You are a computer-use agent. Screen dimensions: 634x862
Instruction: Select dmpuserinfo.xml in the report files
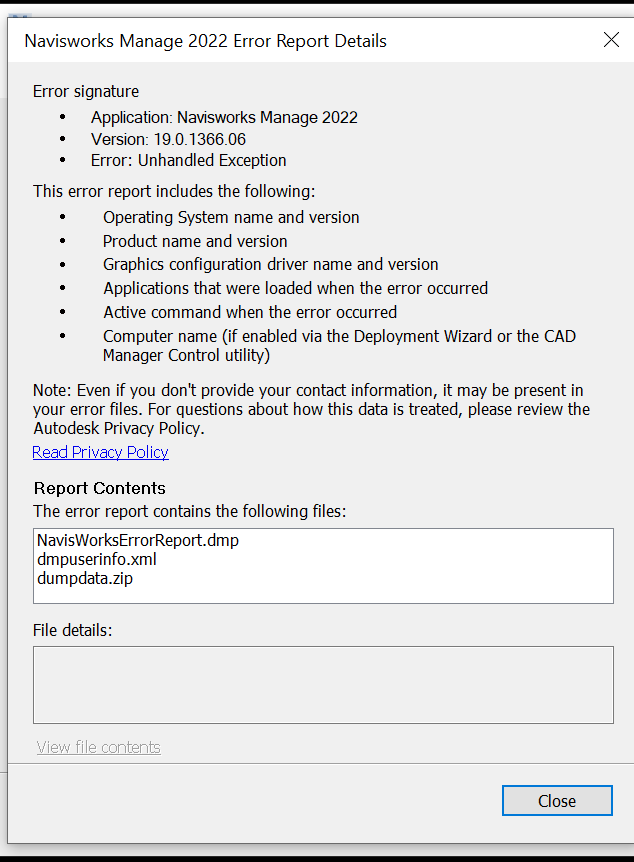click(x=97, y=559)
